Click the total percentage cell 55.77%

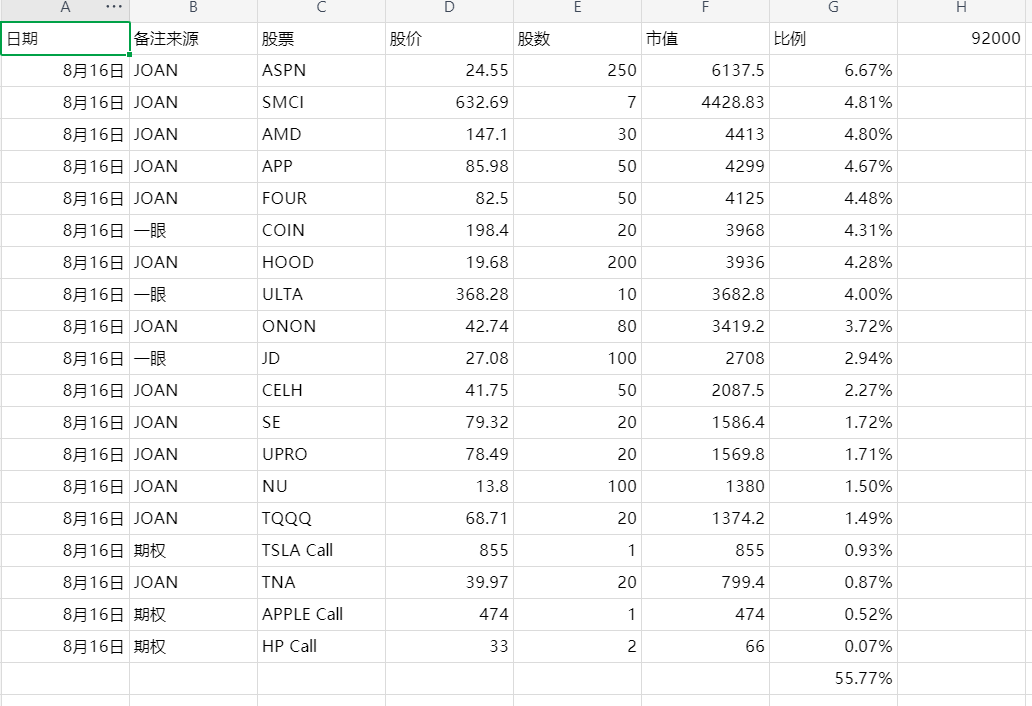(833, 679)
